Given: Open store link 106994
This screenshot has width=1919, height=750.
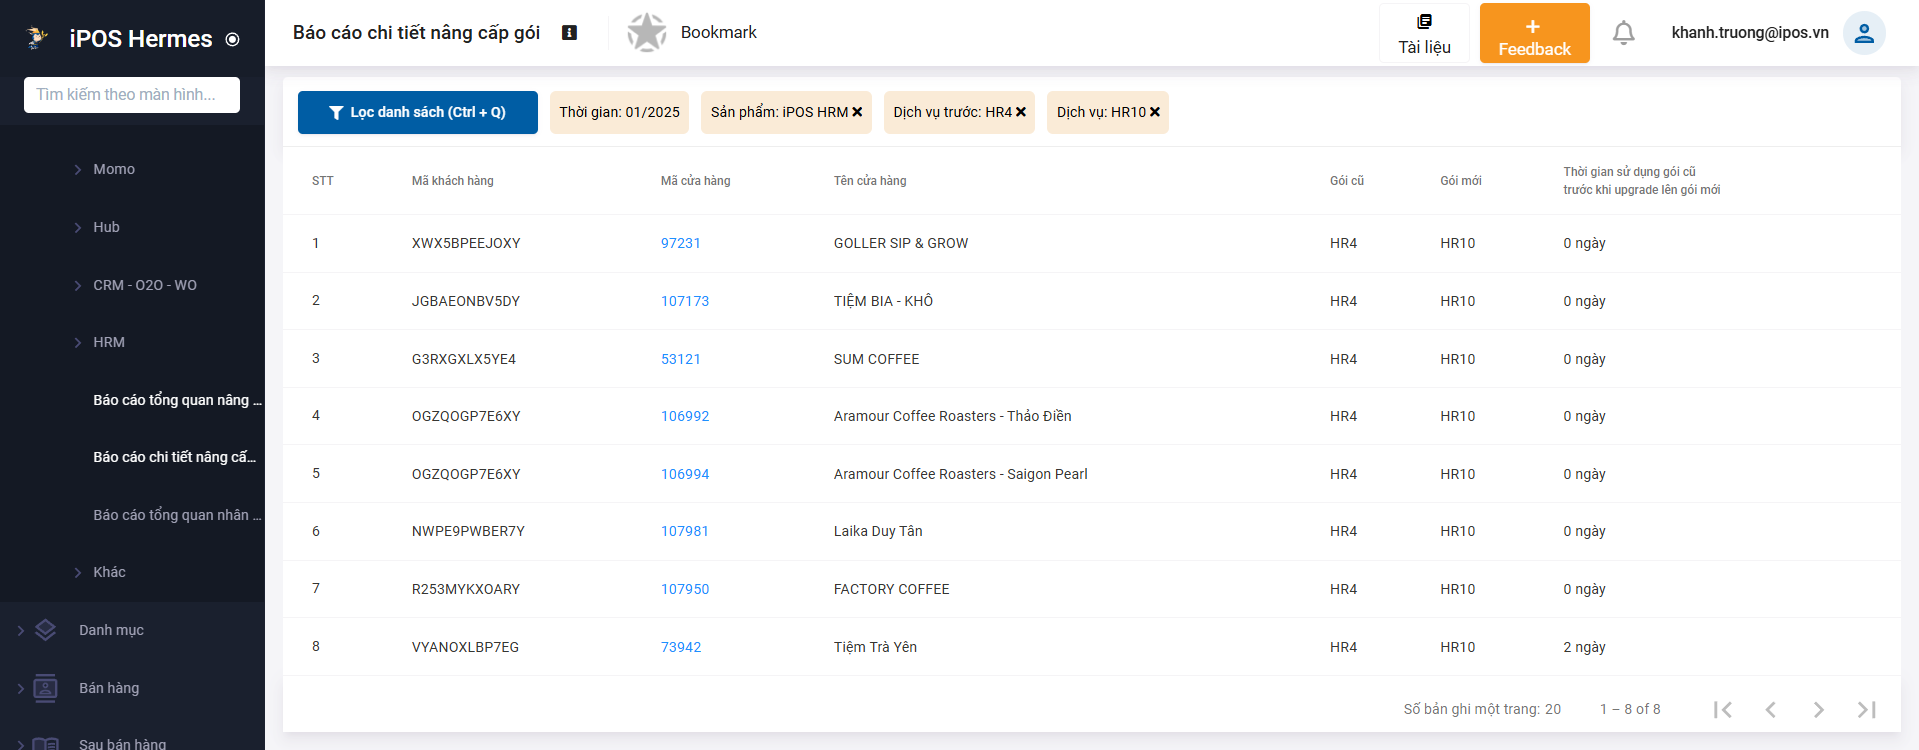Looking at the screenshot, I should pos(685,474).
